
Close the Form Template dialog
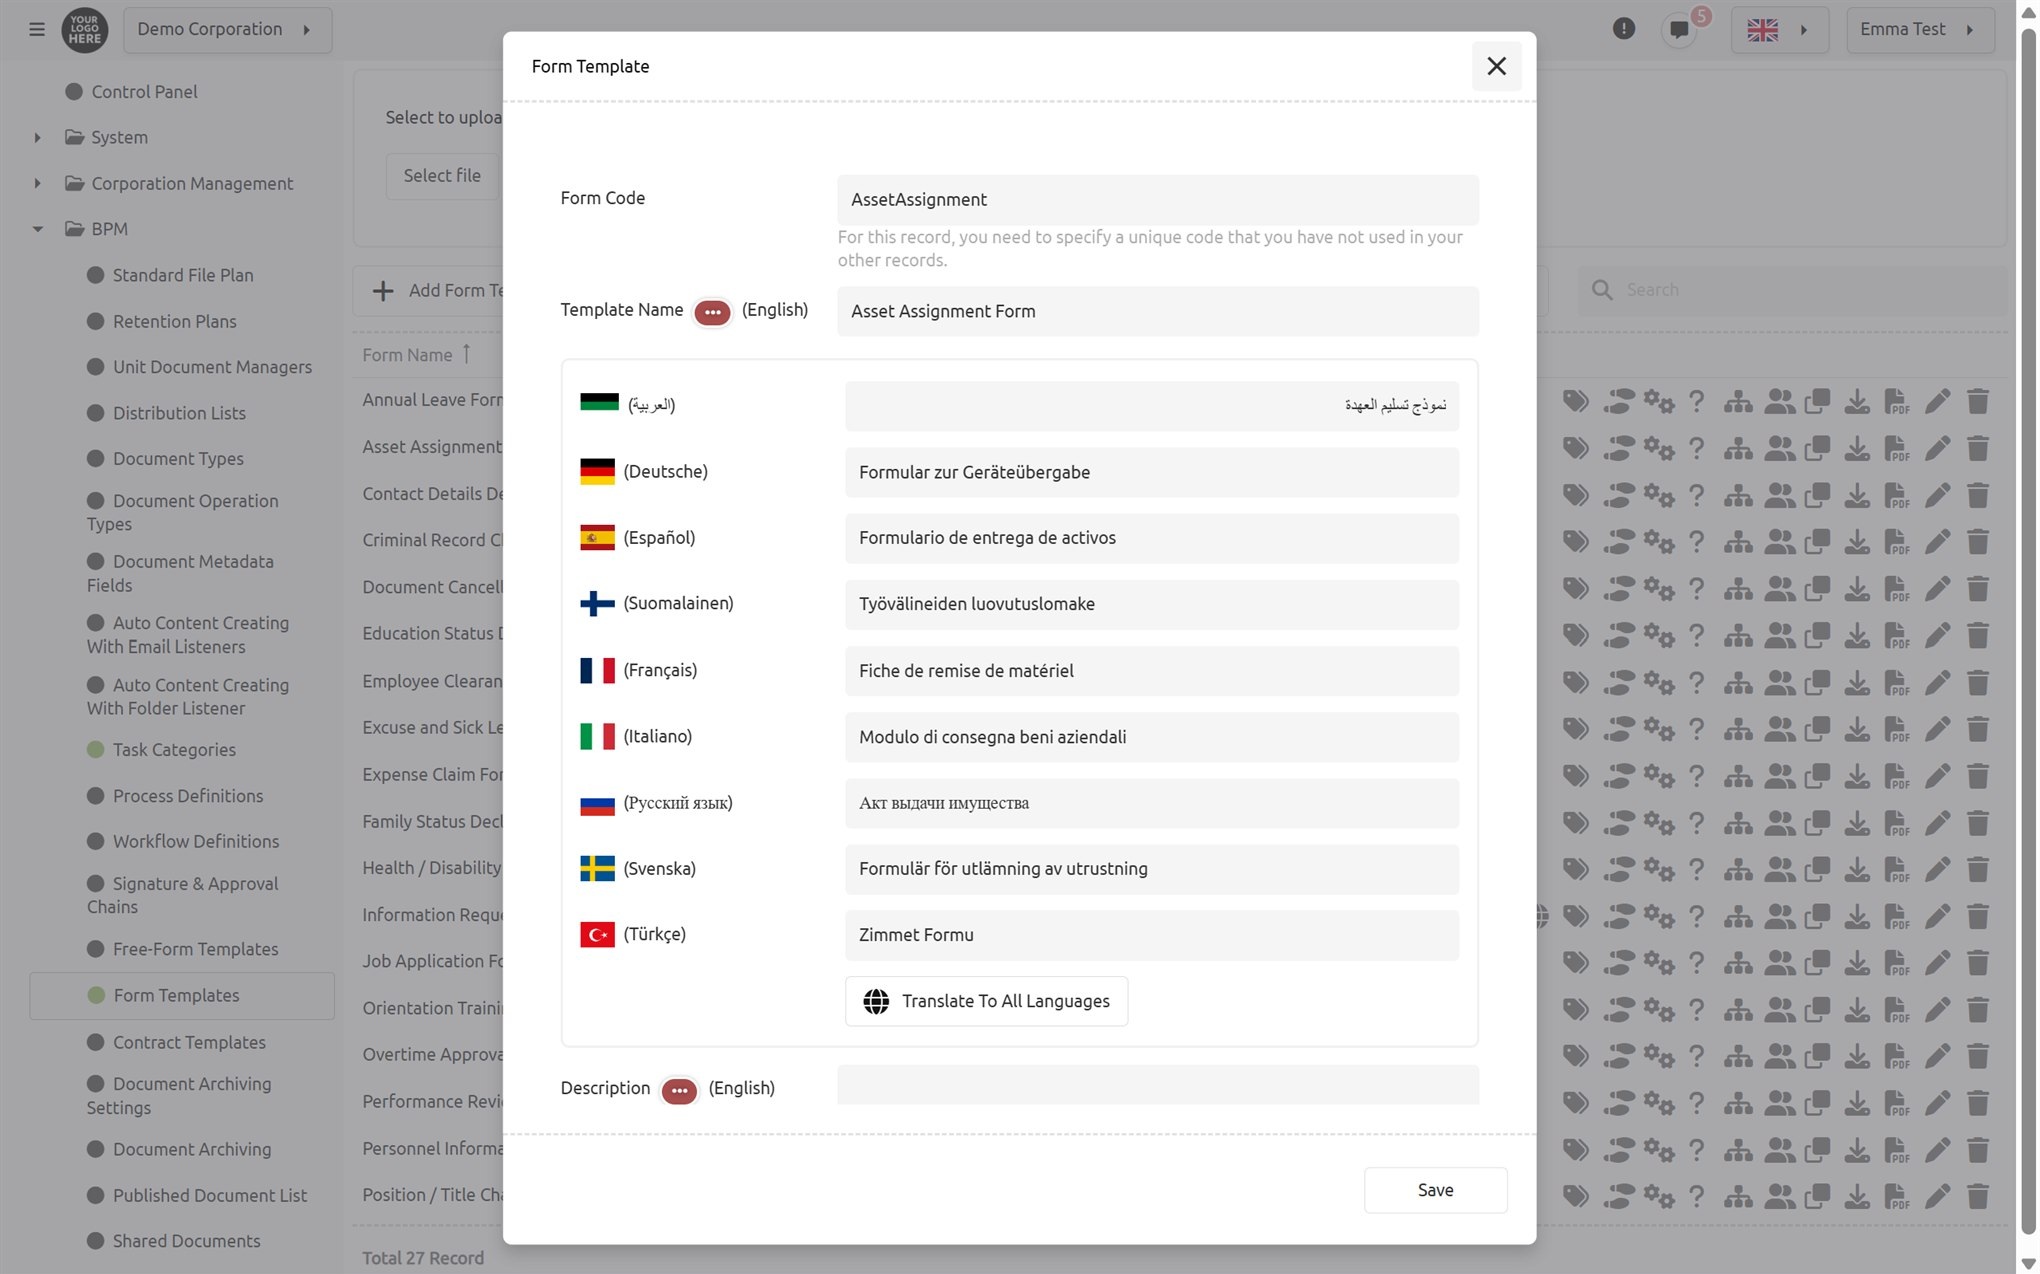1496,66
